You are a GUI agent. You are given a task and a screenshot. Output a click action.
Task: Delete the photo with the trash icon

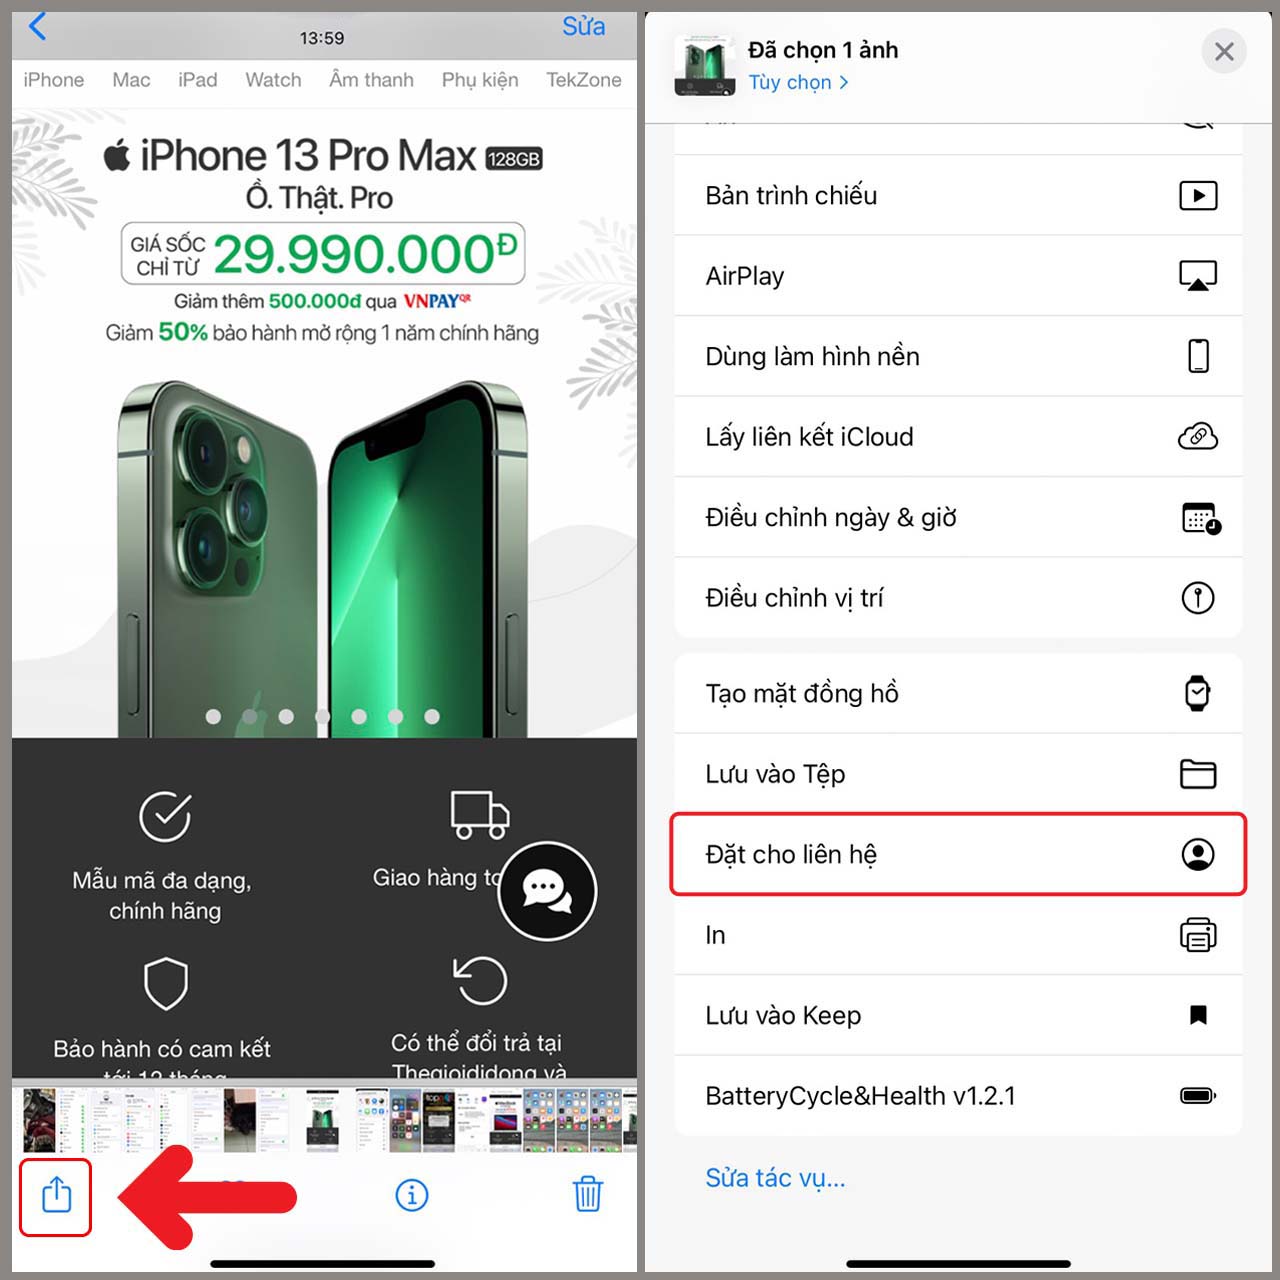(587, 1194)
